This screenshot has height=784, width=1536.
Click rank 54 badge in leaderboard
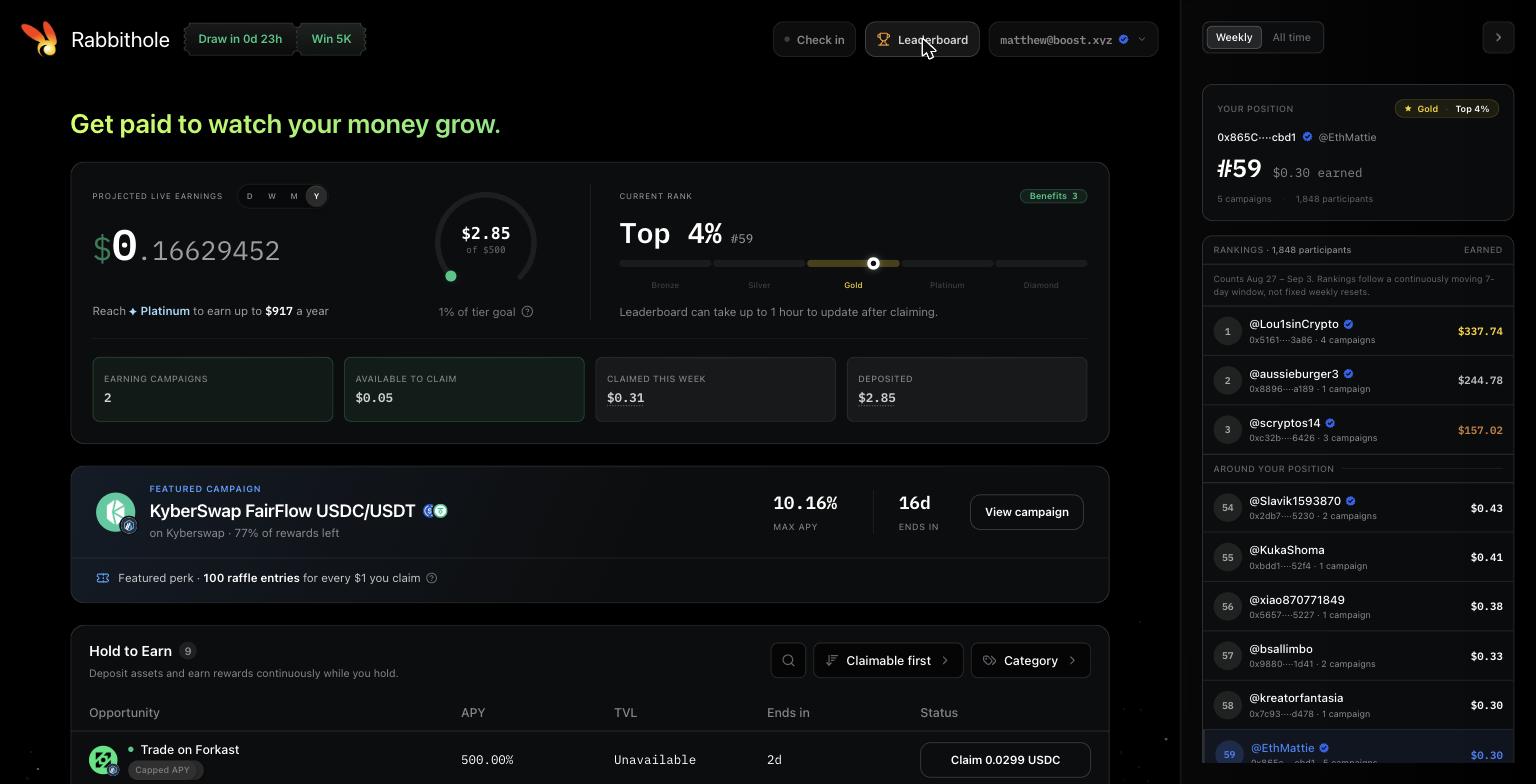pyautogui.click(x=1228, y=508)
